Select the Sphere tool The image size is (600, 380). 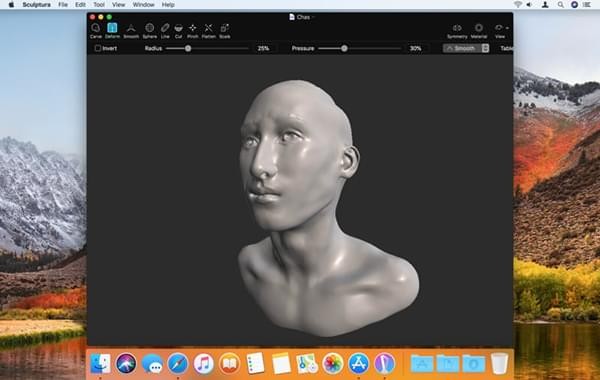pyautogui.click(x=150, y=31)
